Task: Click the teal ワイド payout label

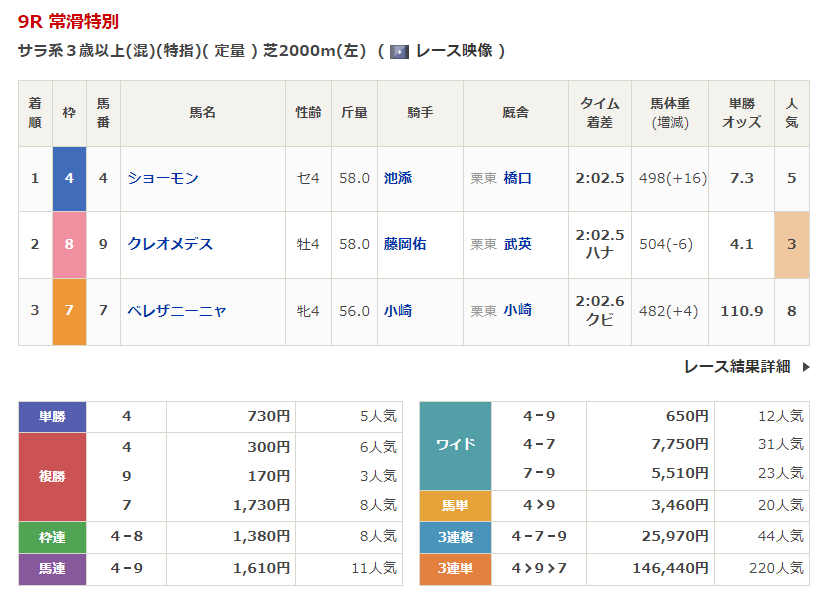Action: (x=455, y=445)
